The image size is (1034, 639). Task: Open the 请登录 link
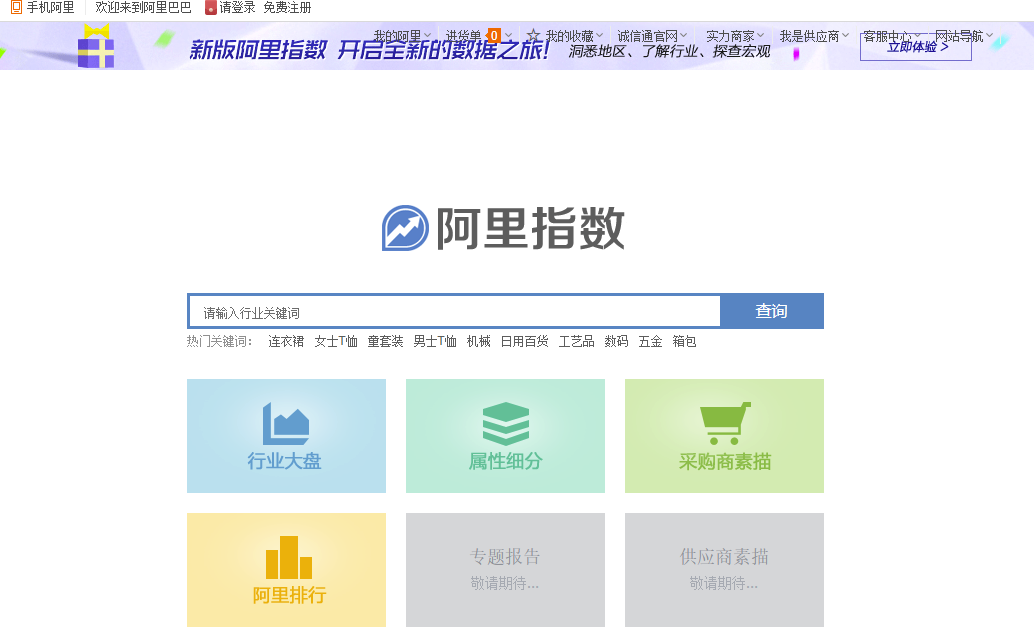[237, 8]
